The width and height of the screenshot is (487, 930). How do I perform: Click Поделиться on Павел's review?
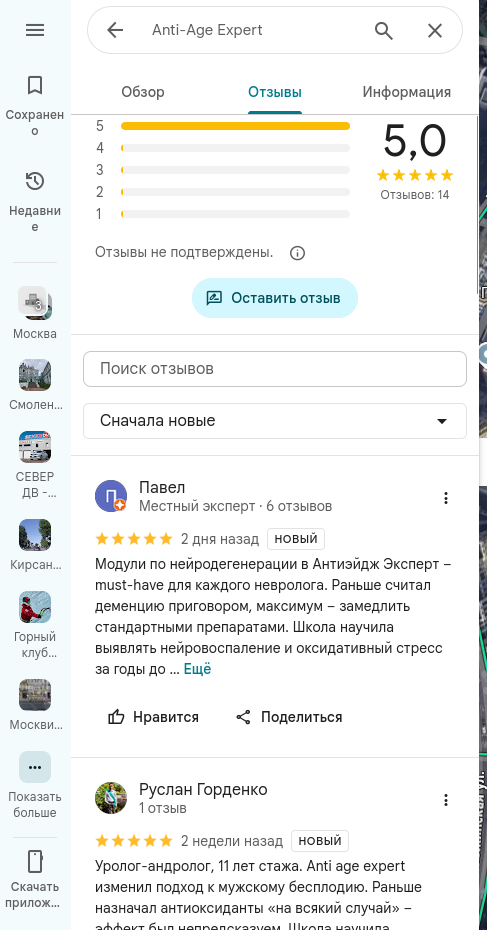click(289, 717)
